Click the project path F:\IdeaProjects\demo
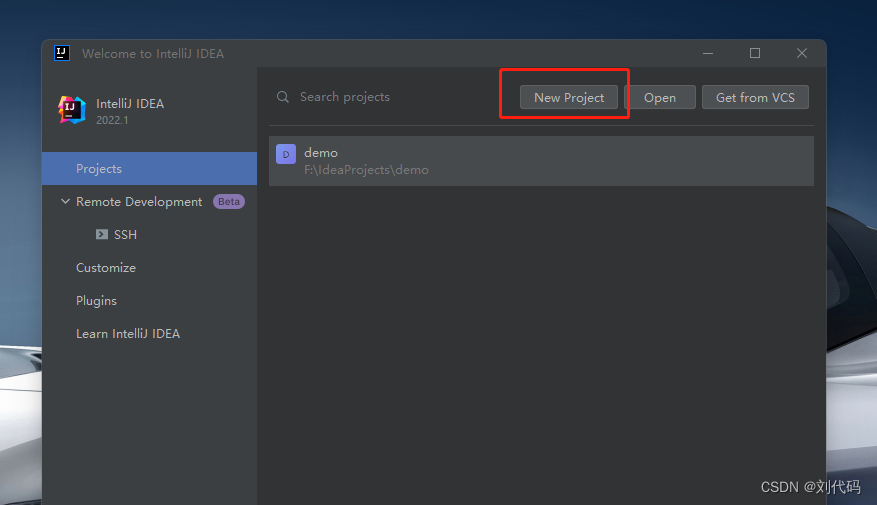877x505 pixels. (x=366, y=169)
